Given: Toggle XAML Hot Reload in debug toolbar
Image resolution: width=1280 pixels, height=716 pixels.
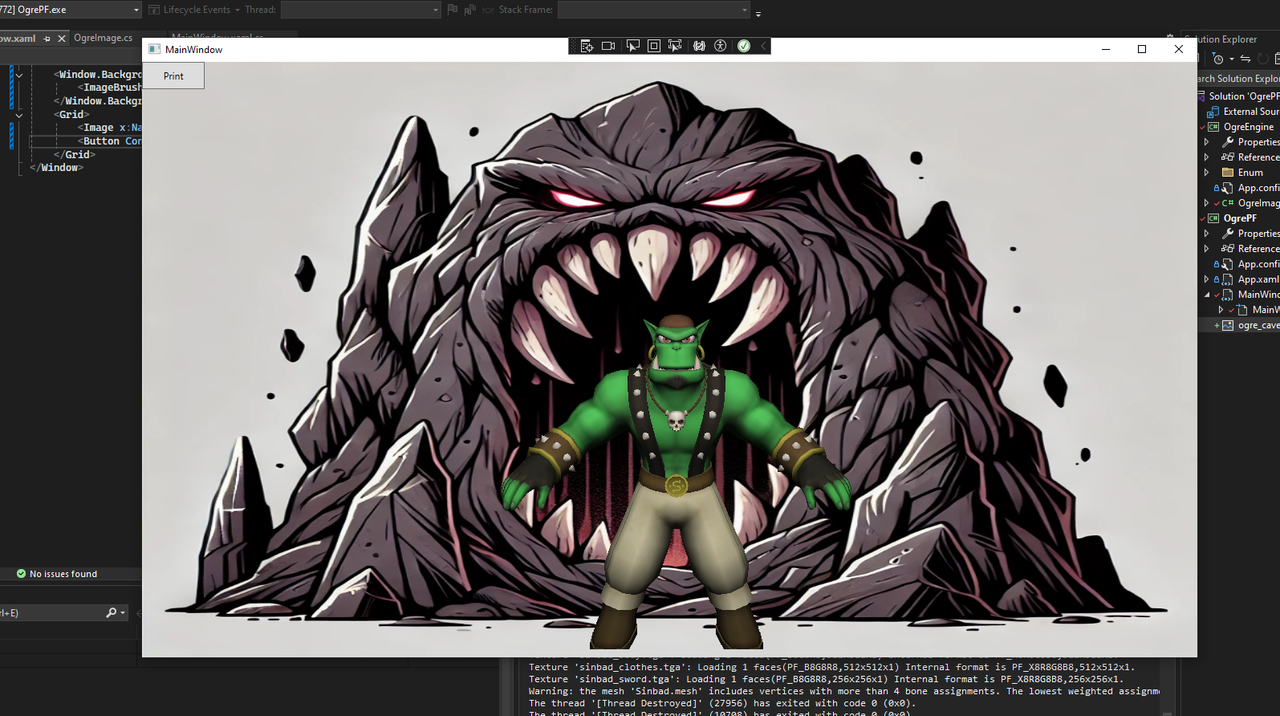Looking at the screenshot, I should [x=699, y=46].
